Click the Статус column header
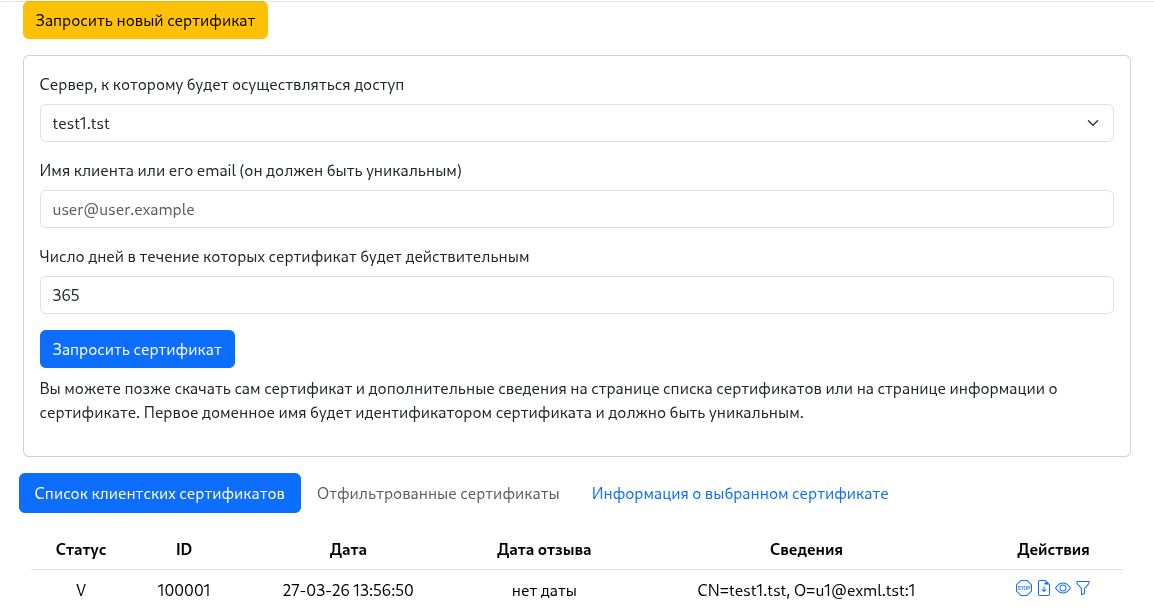Viewport: 1154px width, 610px height. click(x=80, y=549)
